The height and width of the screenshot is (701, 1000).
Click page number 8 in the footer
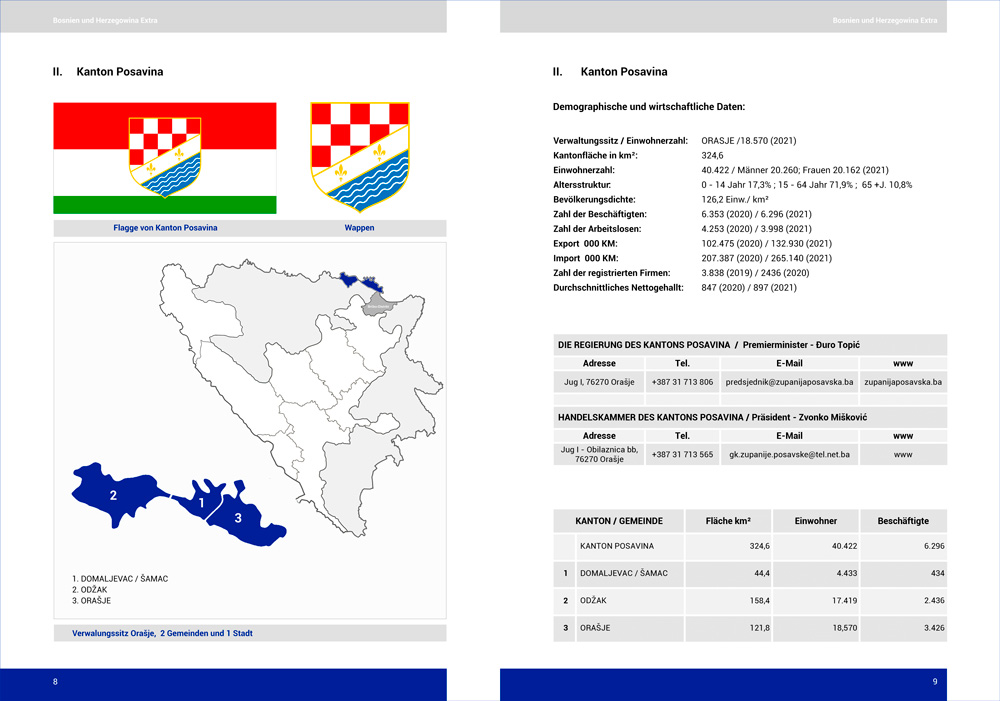tap(56, 682)
